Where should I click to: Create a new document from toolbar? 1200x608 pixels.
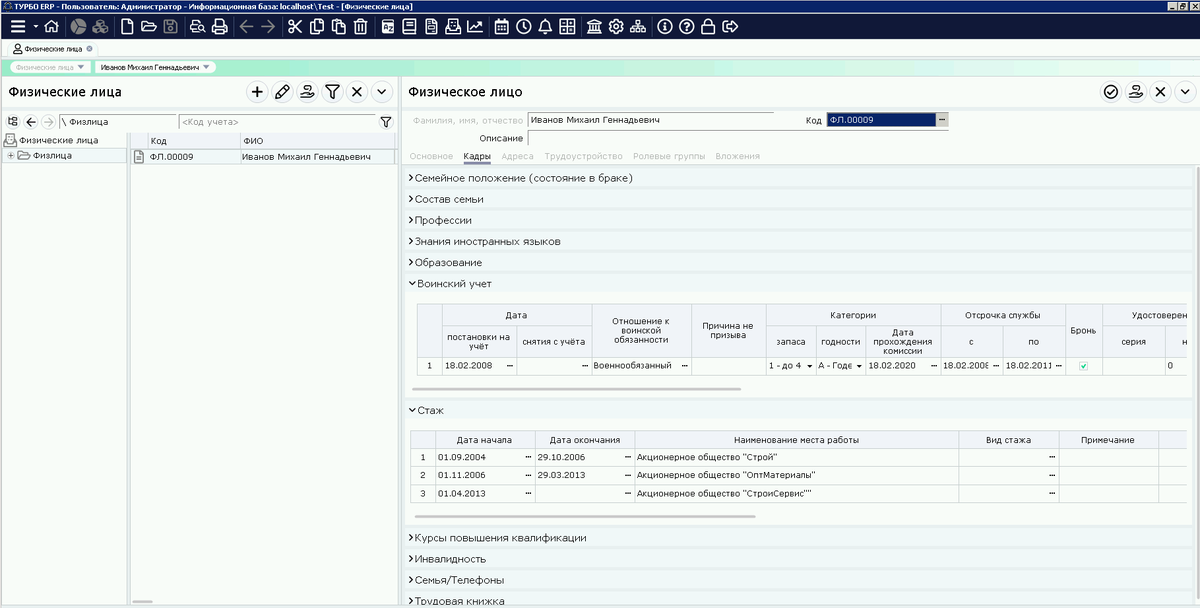coord(127,26)
